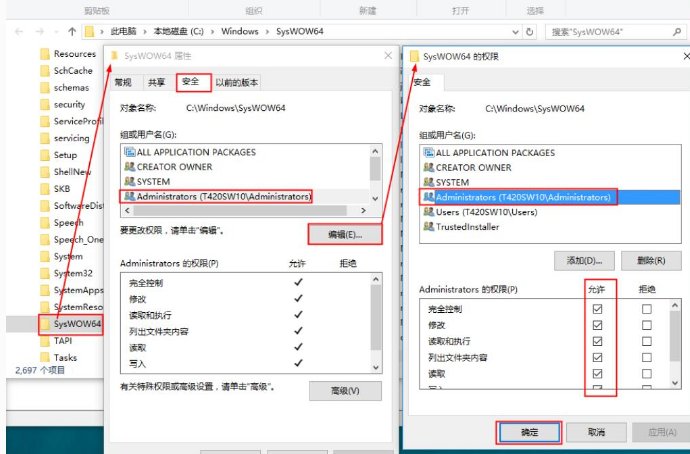Viewport: 690px width, 454px height.
Task: Go up one folder level arrow
Action: (x=72, y=32)
